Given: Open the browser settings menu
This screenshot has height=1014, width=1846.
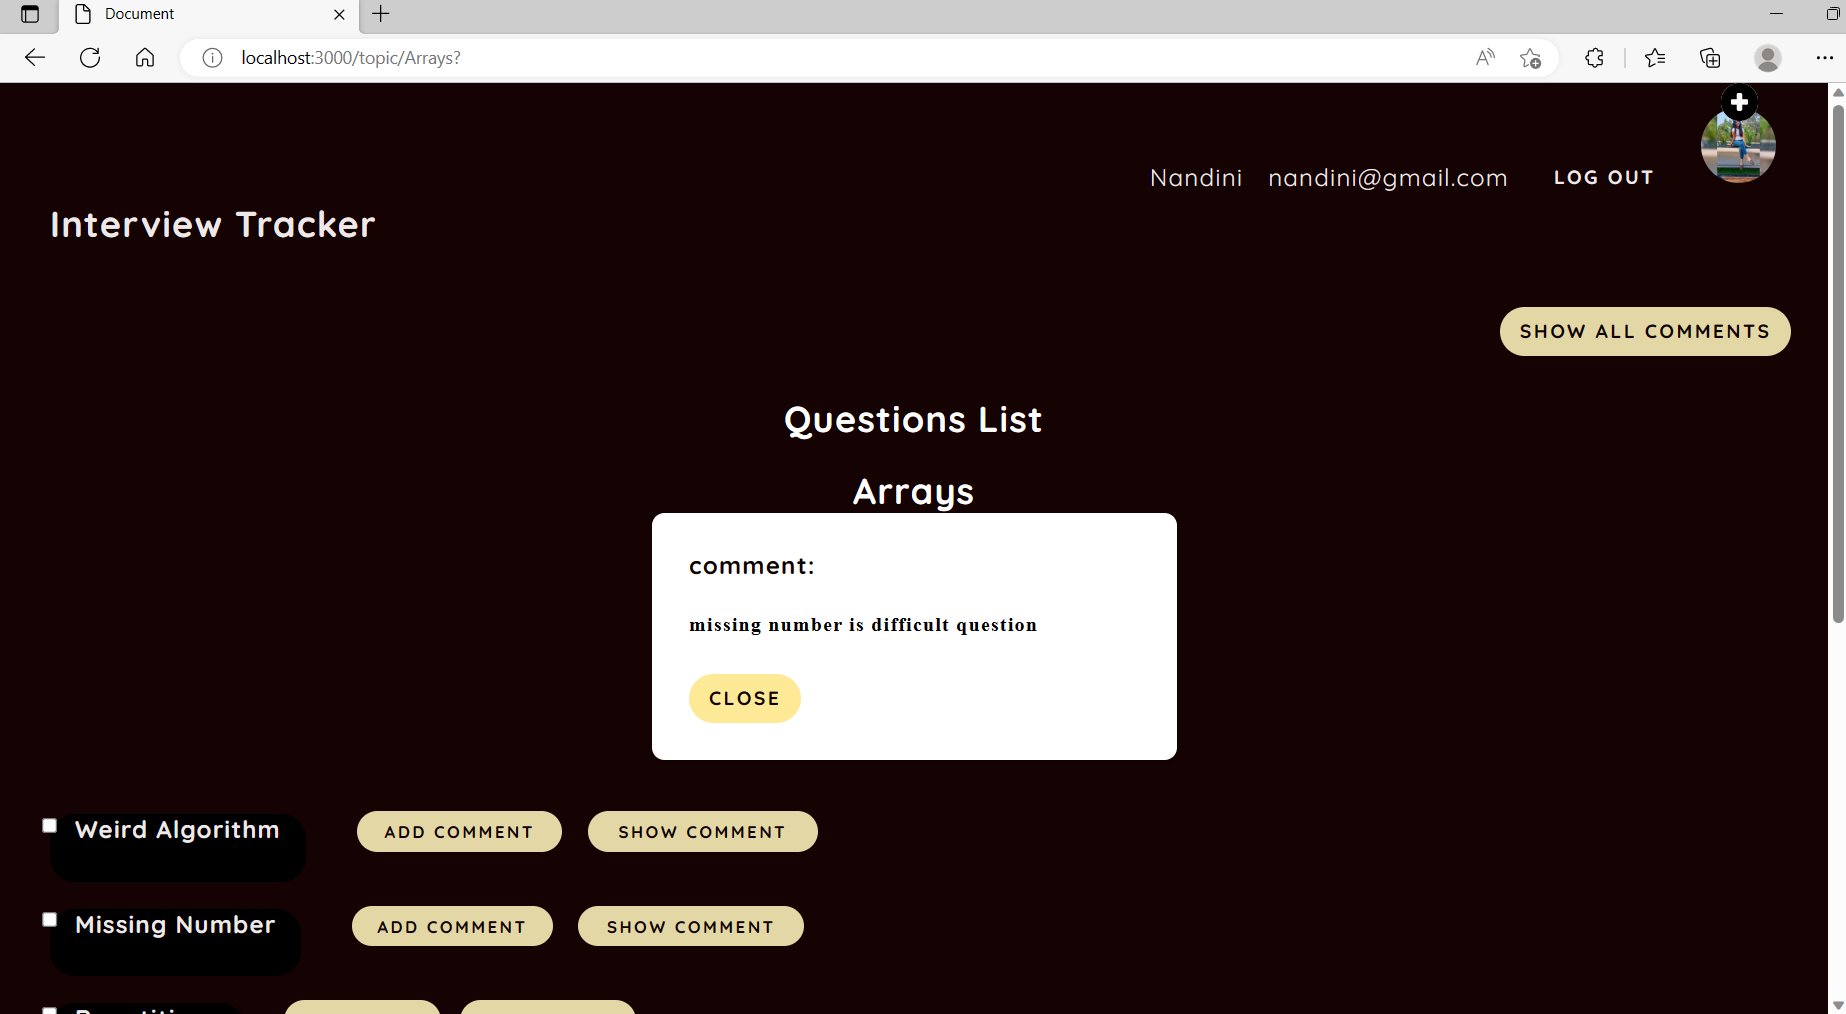Looking at the screenshot, I should (x=1825, y=57).
